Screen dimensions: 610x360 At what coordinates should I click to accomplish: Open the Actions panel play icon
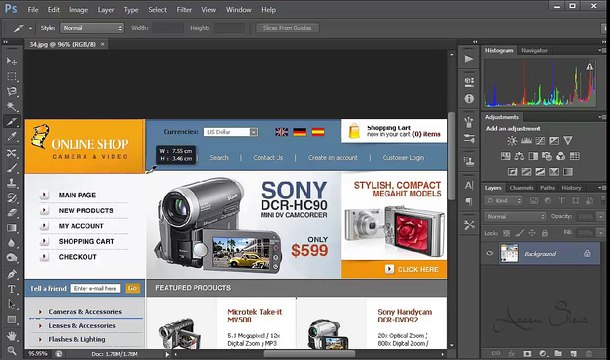469,59
